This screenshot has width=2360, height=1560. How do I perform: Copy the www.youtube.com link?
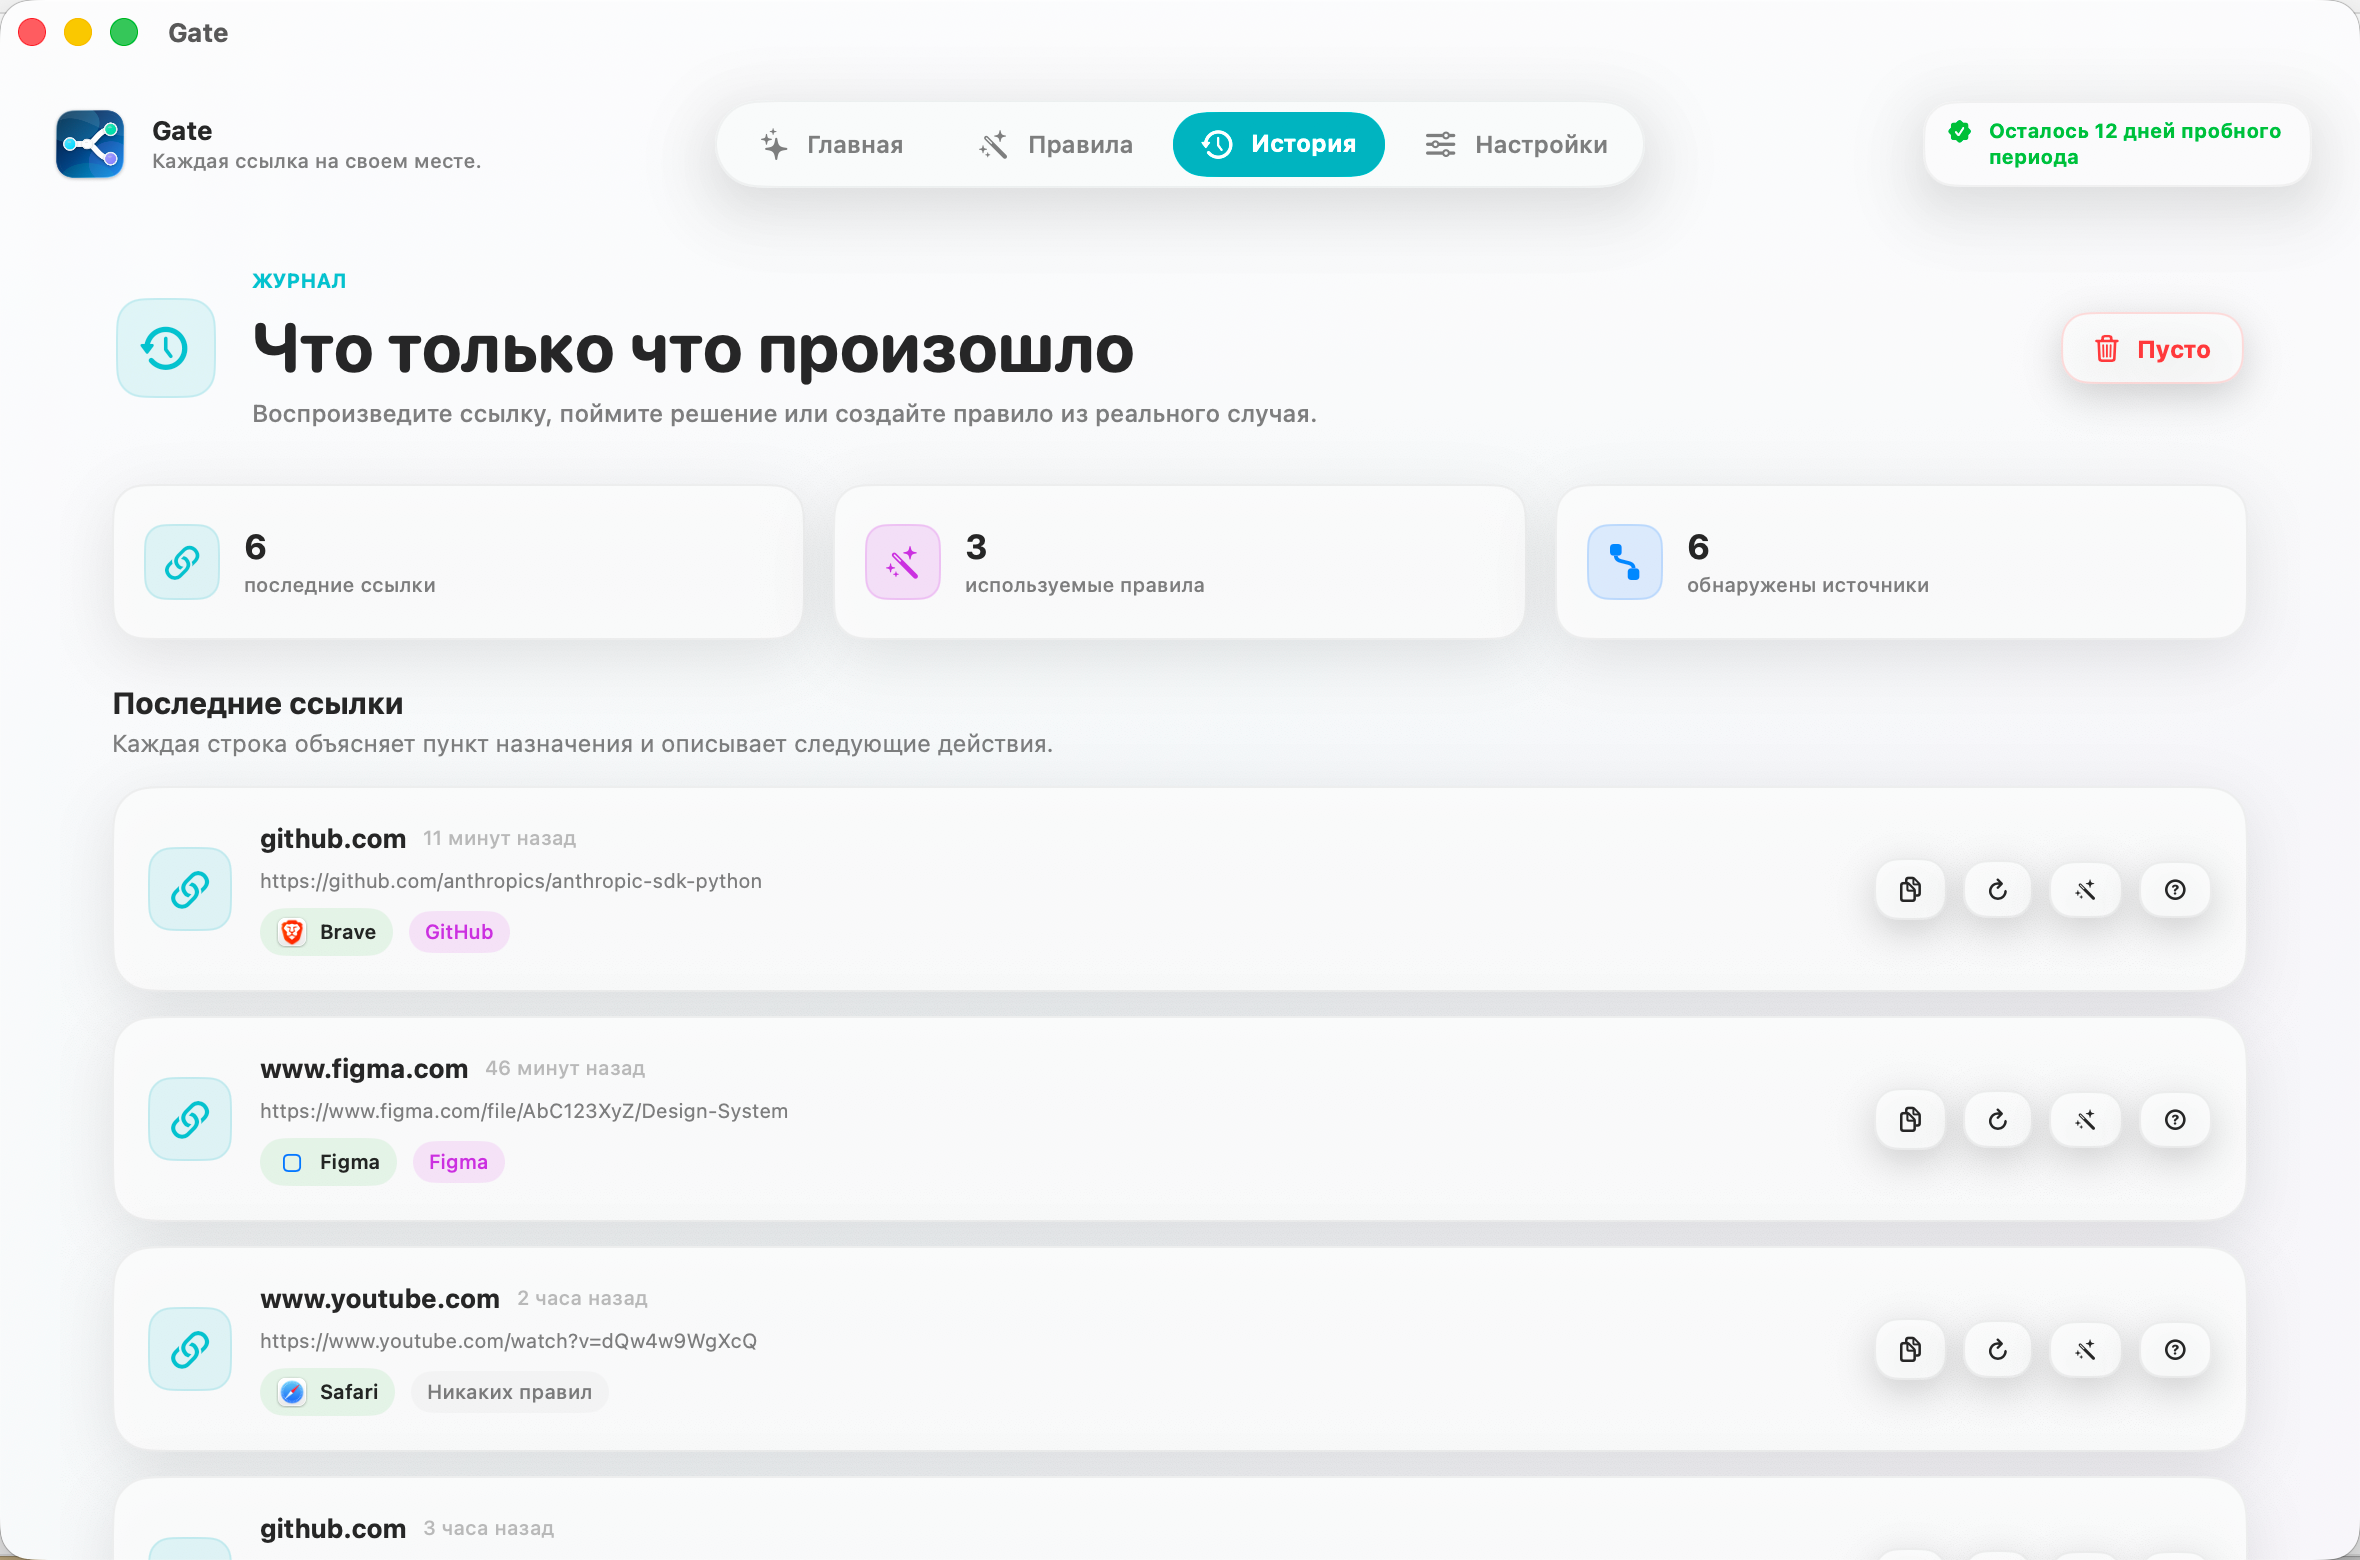(1910, 1349)
